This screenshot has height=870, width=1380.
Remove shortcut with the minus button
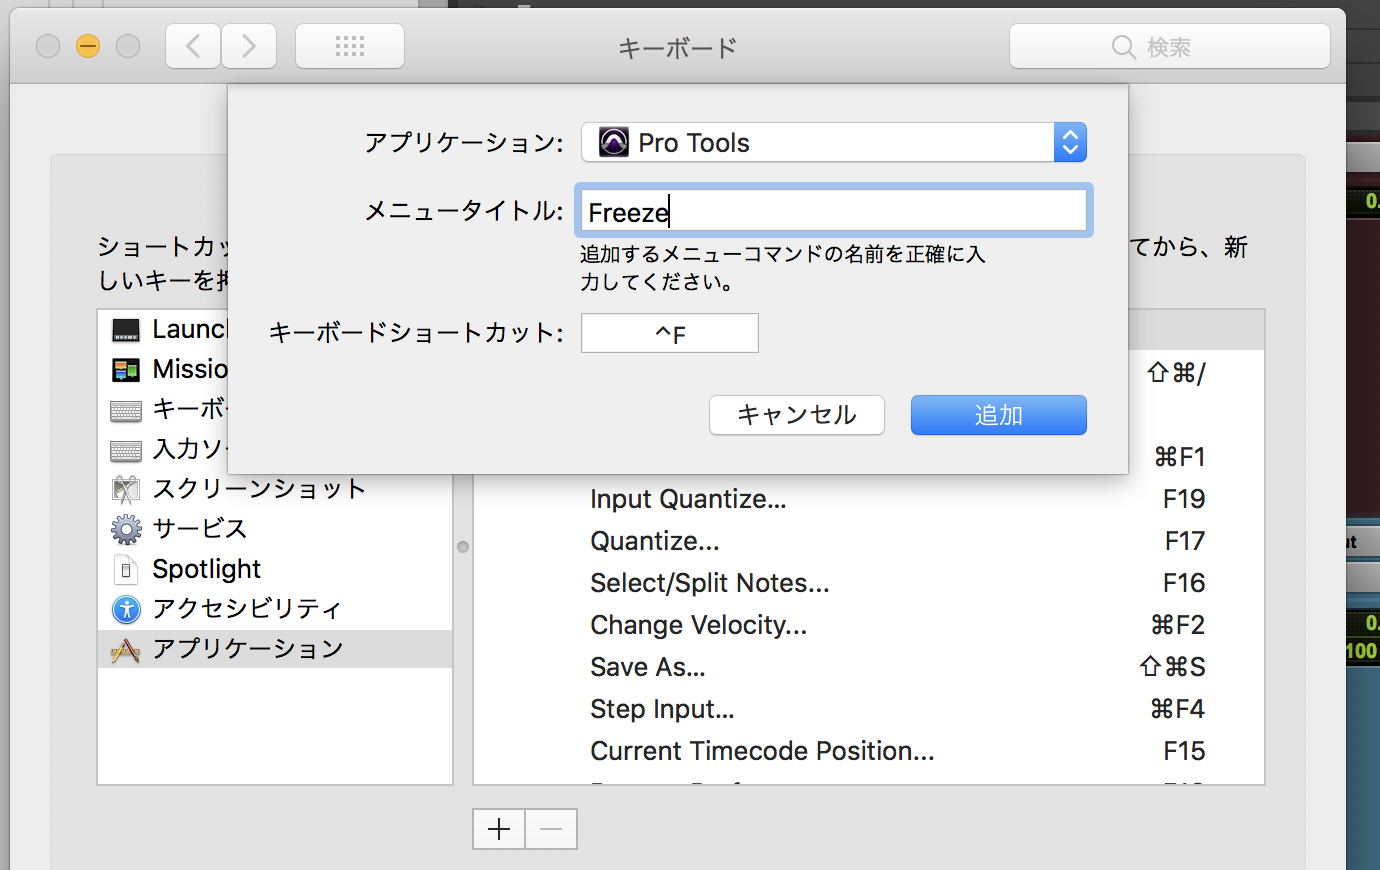[x=551, y=829]
